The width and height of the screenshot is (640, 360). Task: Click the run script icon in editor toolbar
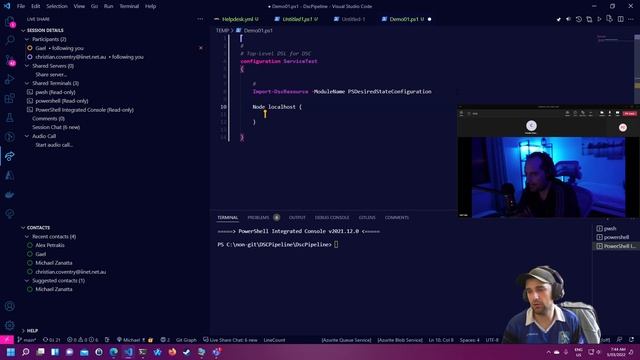point(599,19)
